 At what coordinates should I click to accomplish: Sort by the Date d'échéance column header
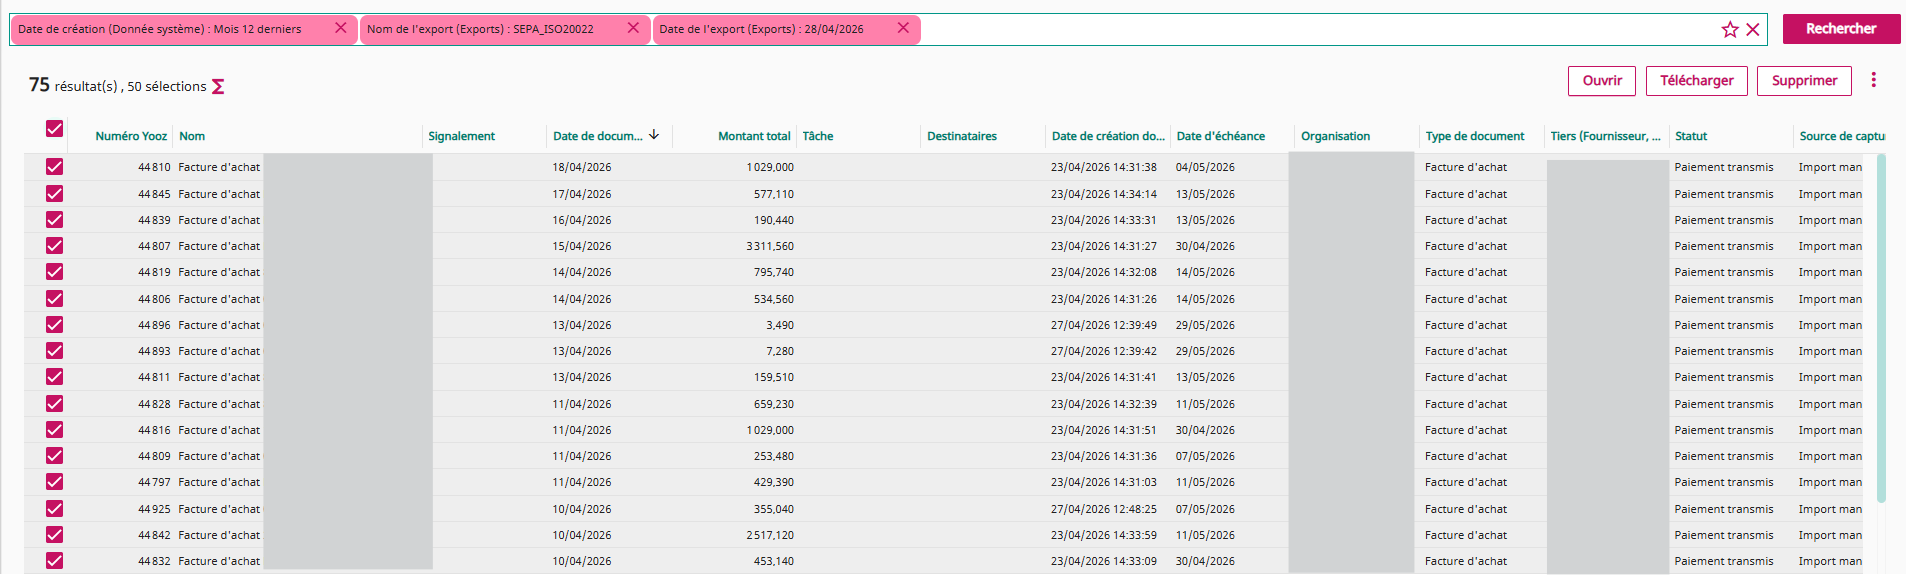(x=1220, y=136)
